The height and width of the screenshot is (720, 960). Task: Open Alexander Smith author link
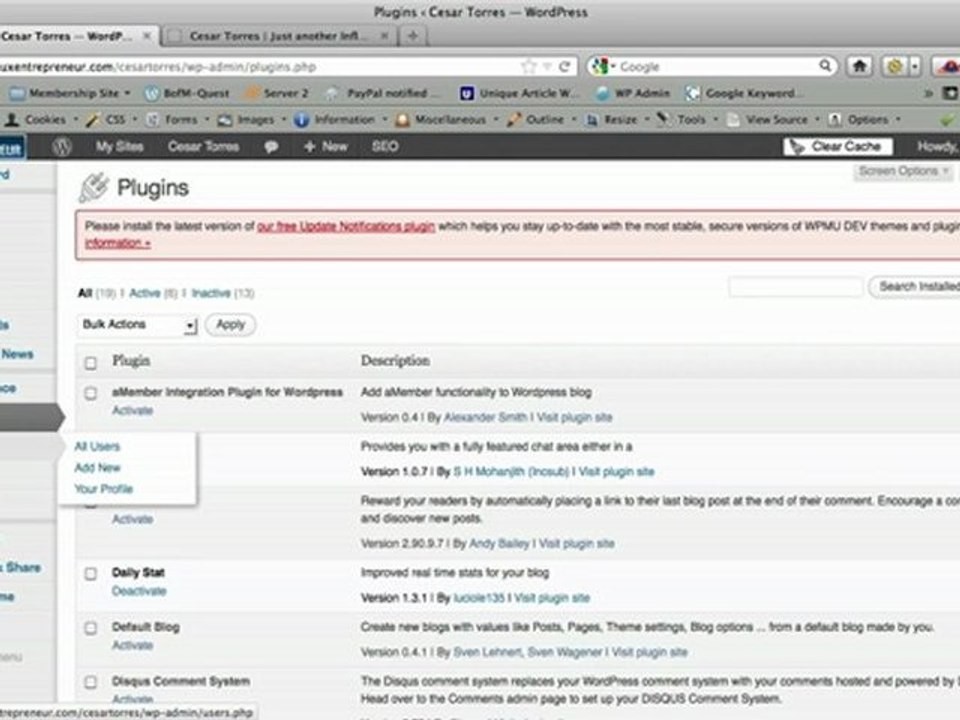click(485, 418)
